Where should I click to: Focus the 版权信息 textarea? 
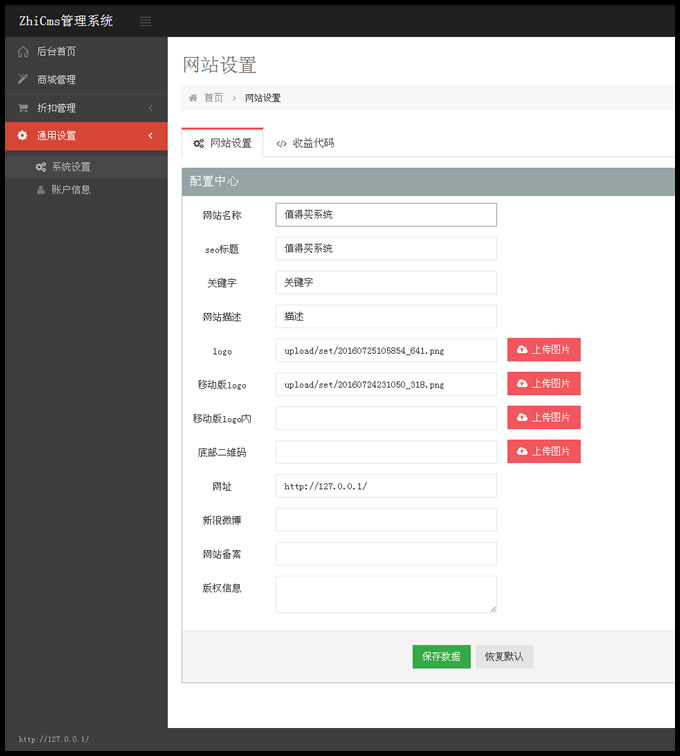click(x=386, y=594)
